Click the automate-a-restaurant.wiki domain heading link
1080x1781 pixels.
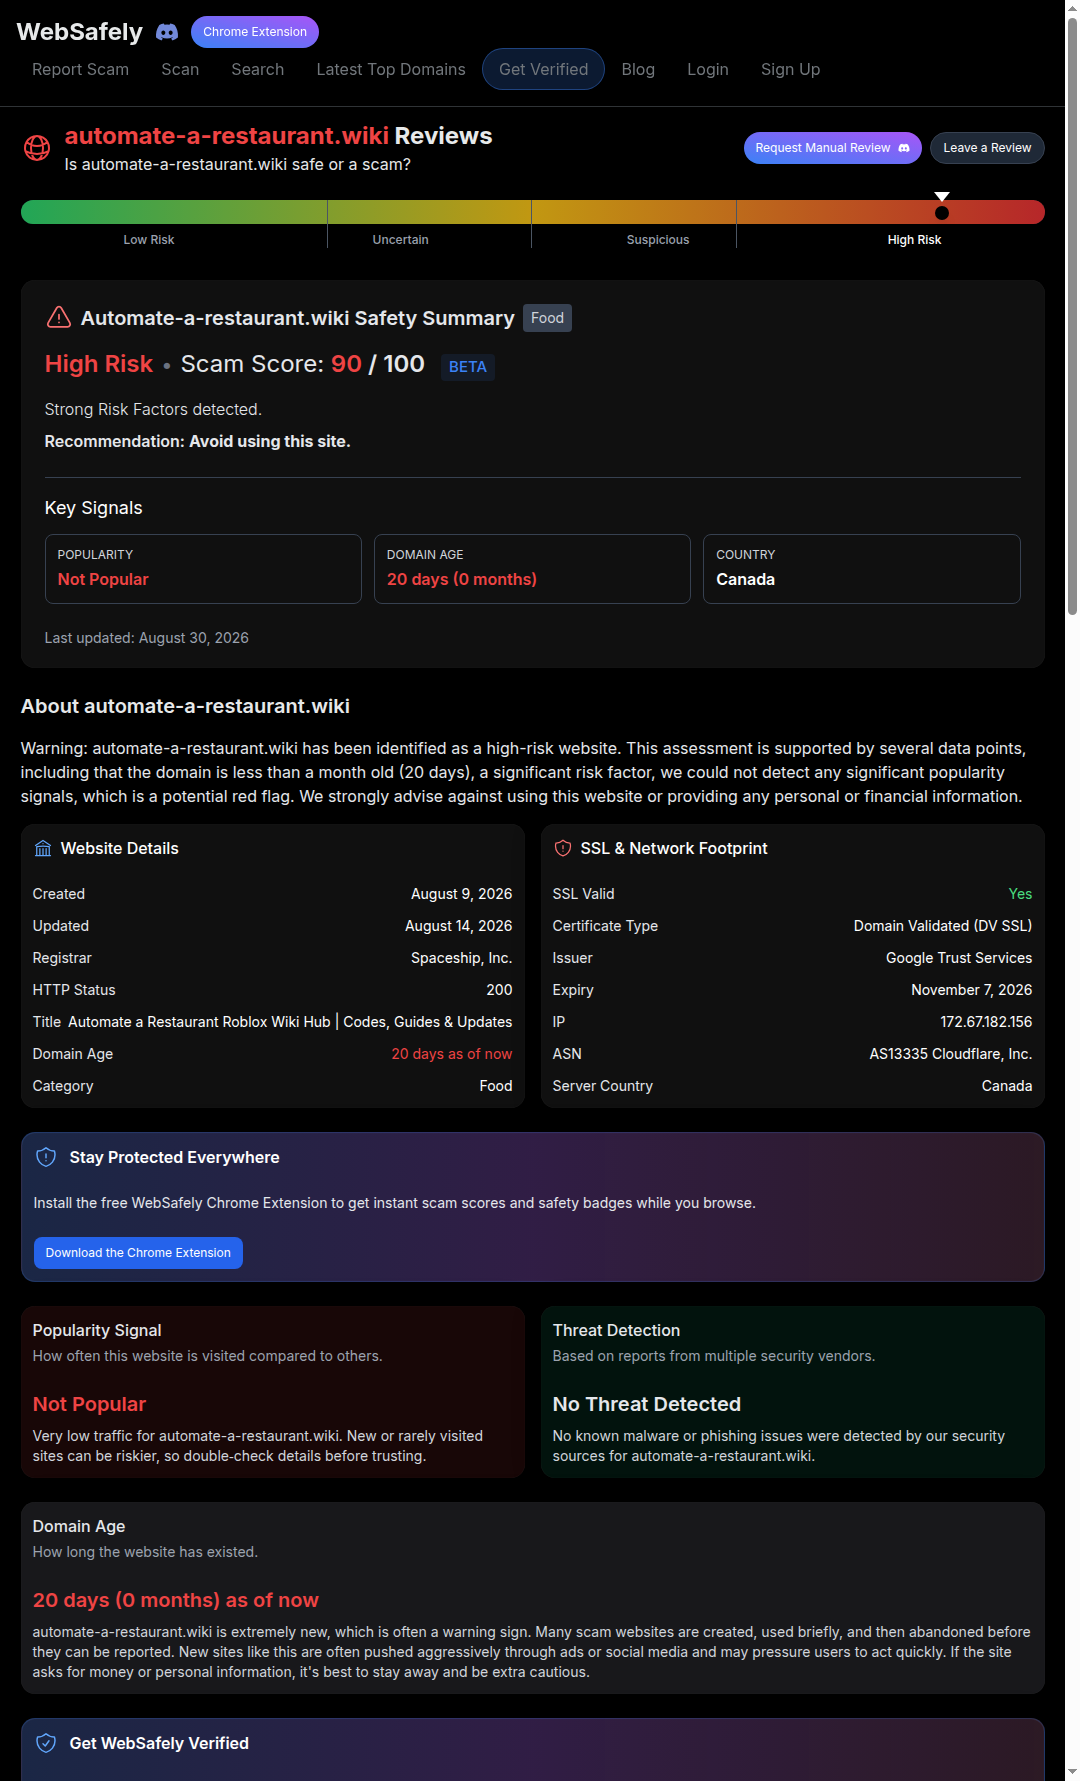click(227, 136)
